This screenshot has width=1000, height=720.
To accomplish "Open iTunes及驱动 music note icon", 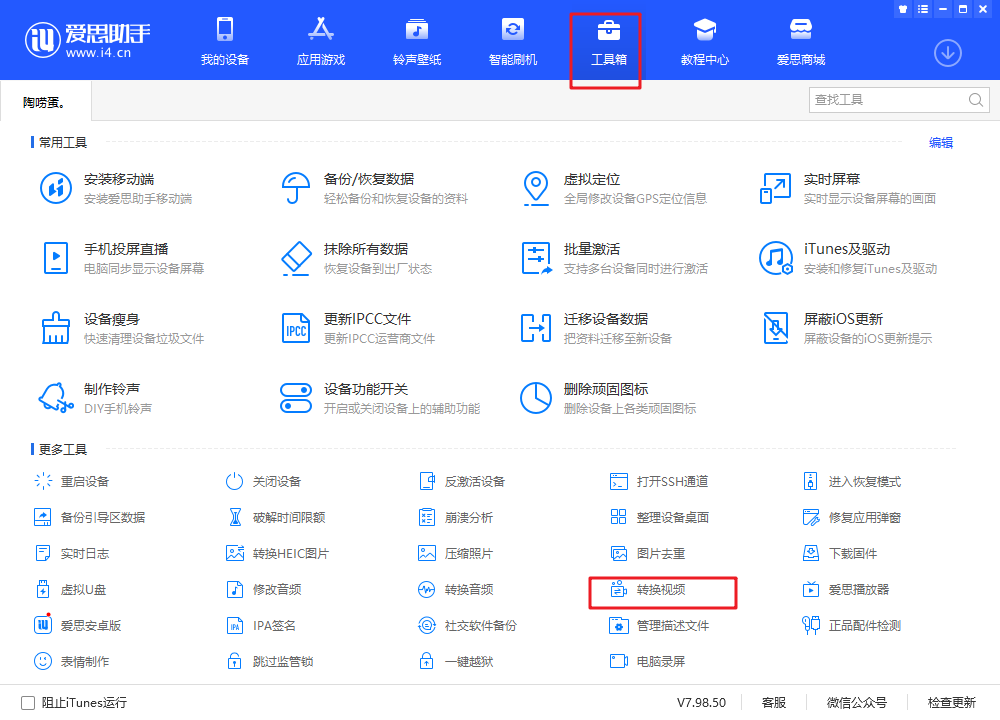I will click(776, 258).
